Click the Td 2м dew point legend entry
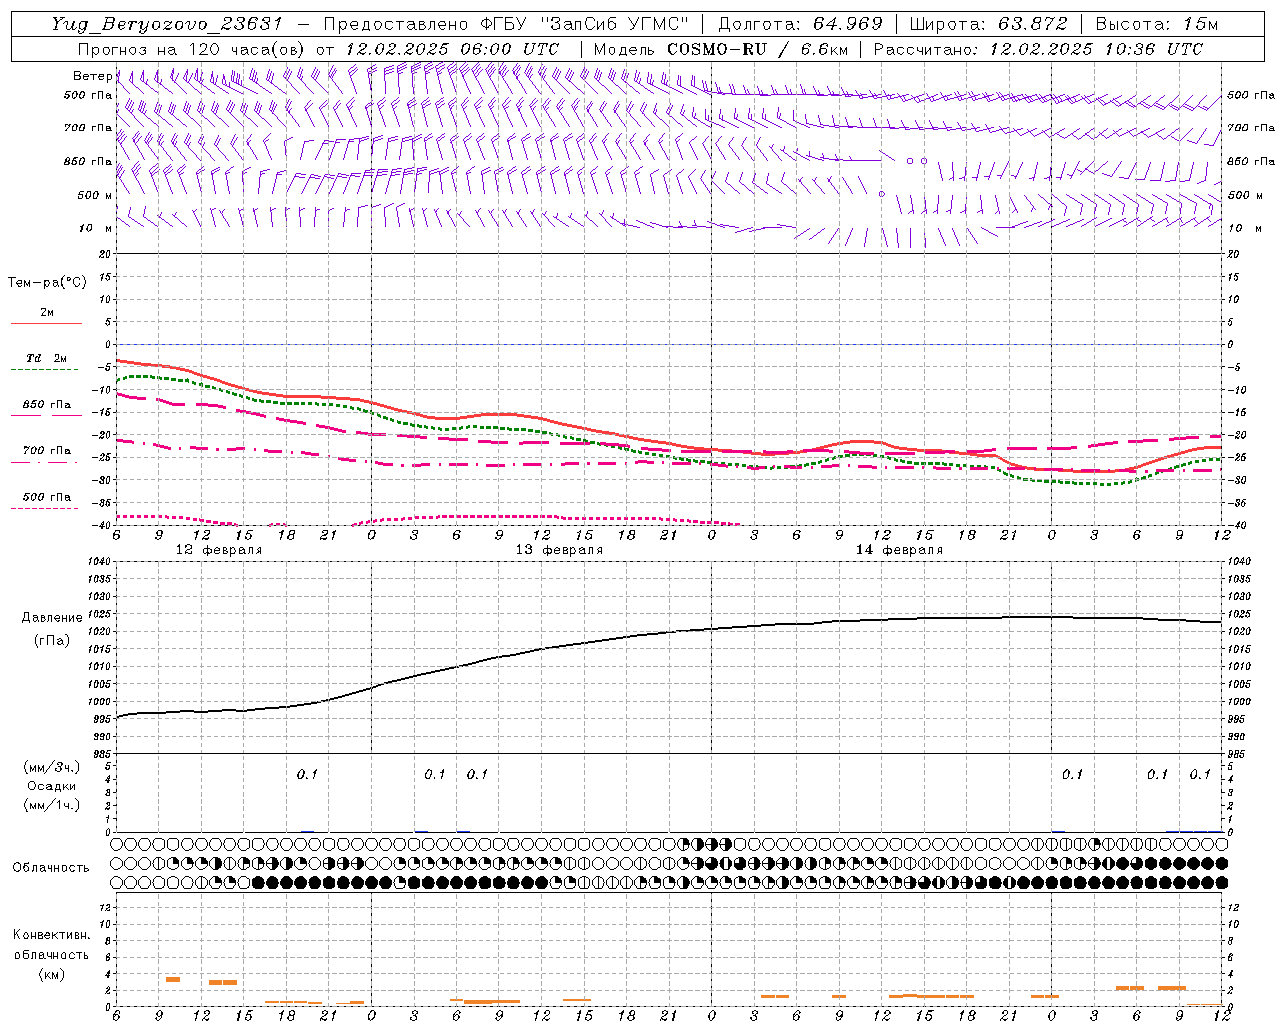This screenshot has width=1280, height=1024. [x=47, y=358]
